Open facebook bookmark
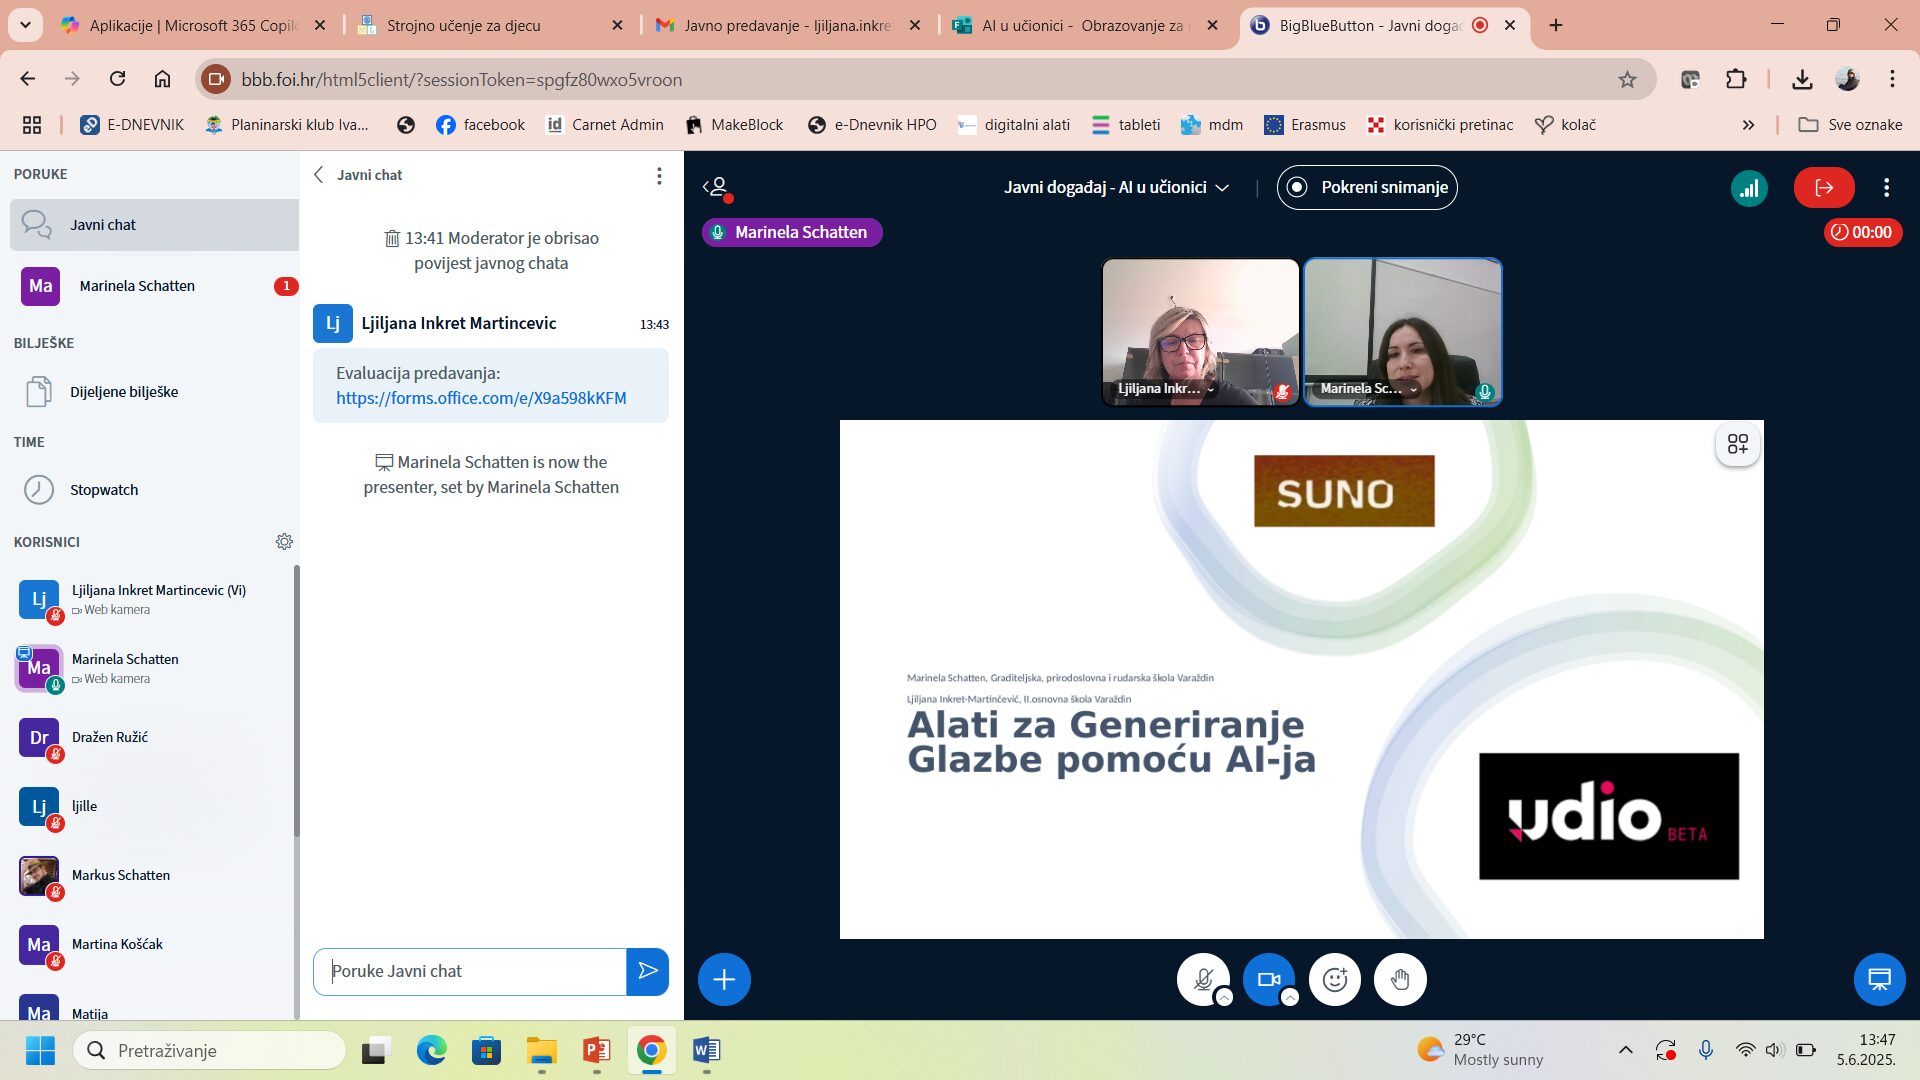This screenshot has width=1920, height=1080. pyautogui.click(x=480, y=125)
